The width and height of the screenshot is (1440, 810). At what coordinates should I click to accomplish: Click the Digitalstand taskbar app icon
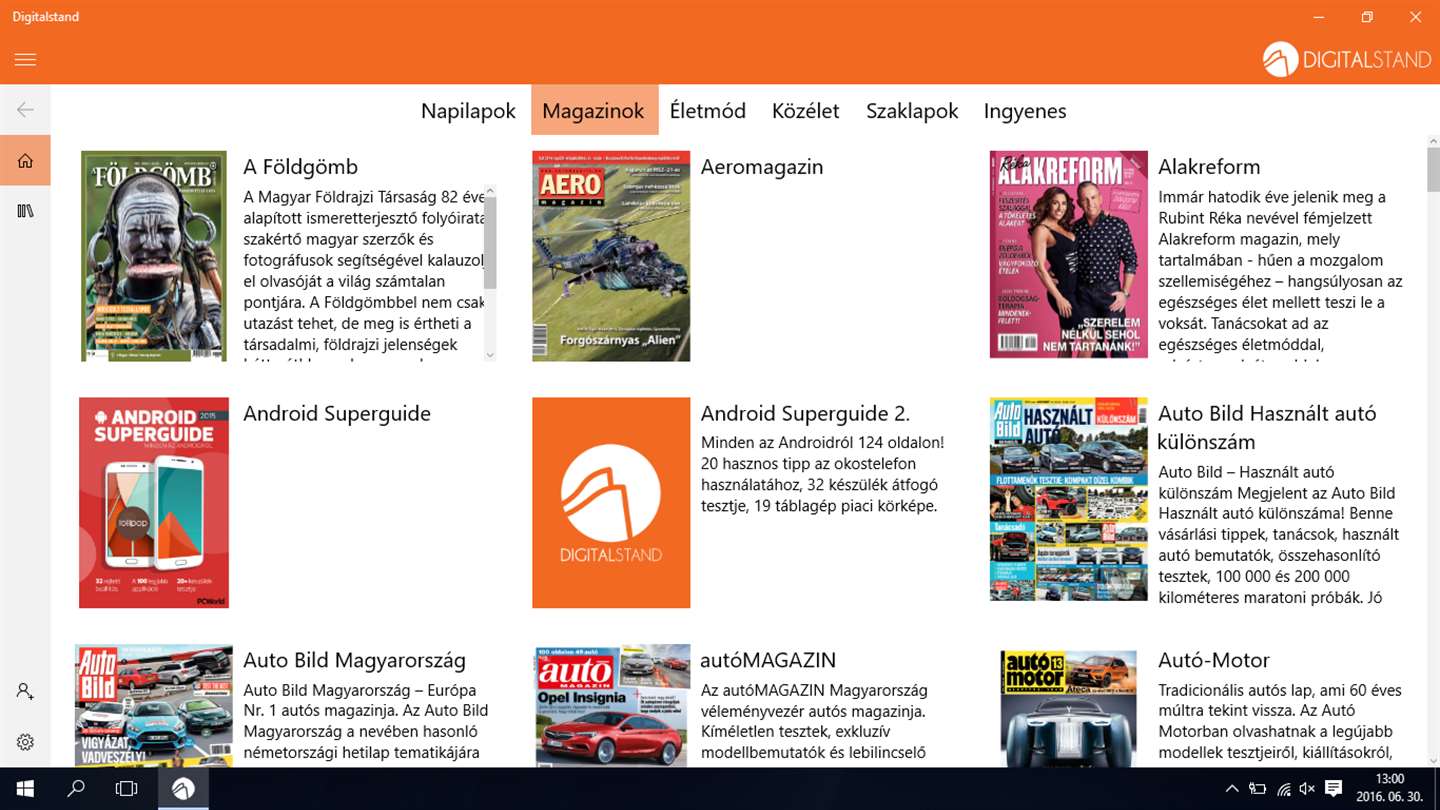click(x=183, y=789)
